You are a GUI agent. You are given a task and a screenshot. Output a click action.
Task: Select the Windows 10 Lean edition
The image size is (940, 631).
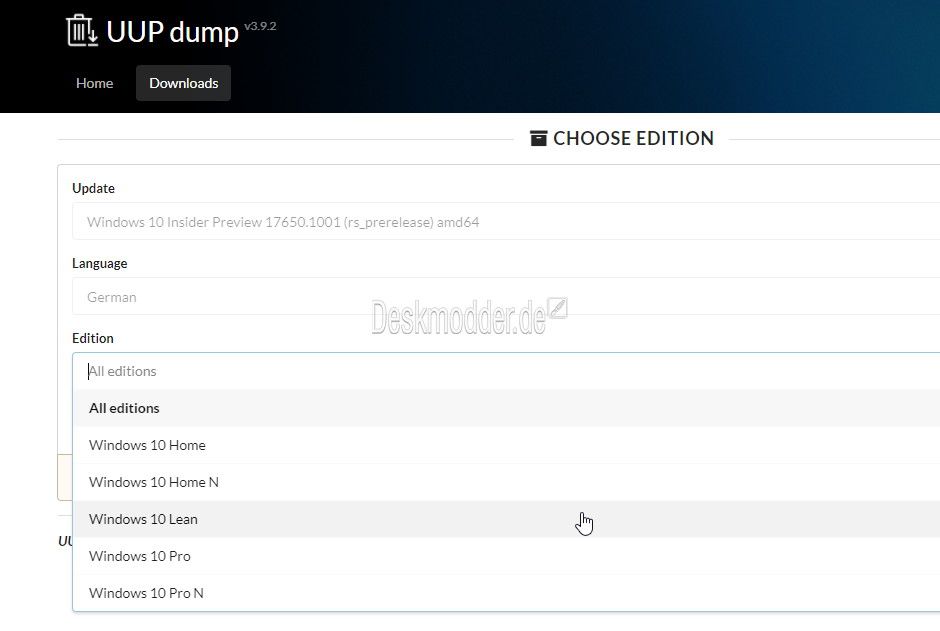[506, 519]
